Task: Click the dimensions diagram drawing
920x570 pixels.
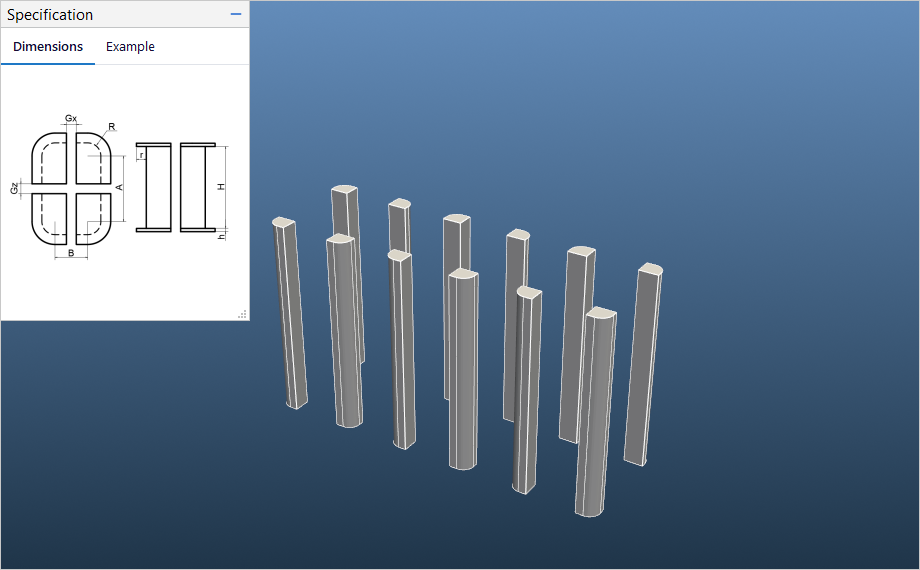Action: (x=120, y=187)
